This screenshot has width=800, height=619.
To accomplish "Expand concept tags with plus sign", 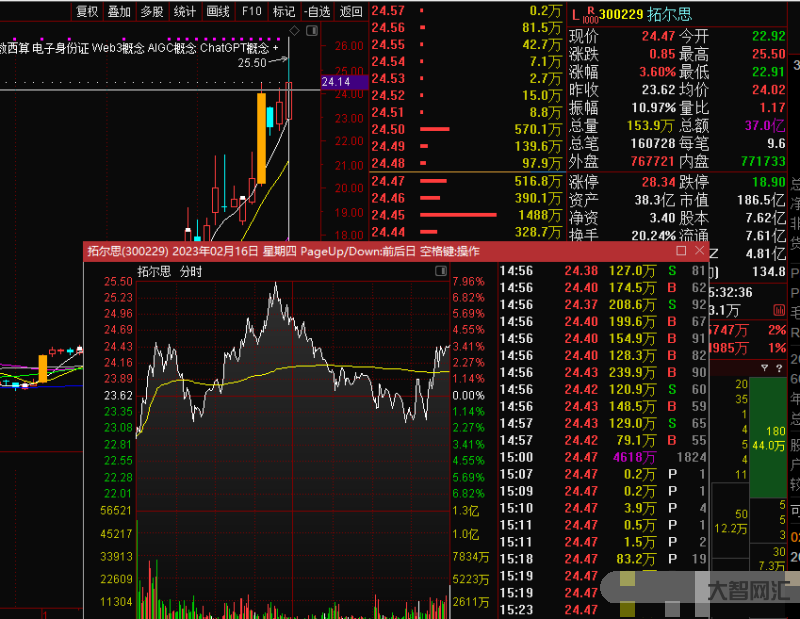I will pyautogui.click(x=276, y=47).
